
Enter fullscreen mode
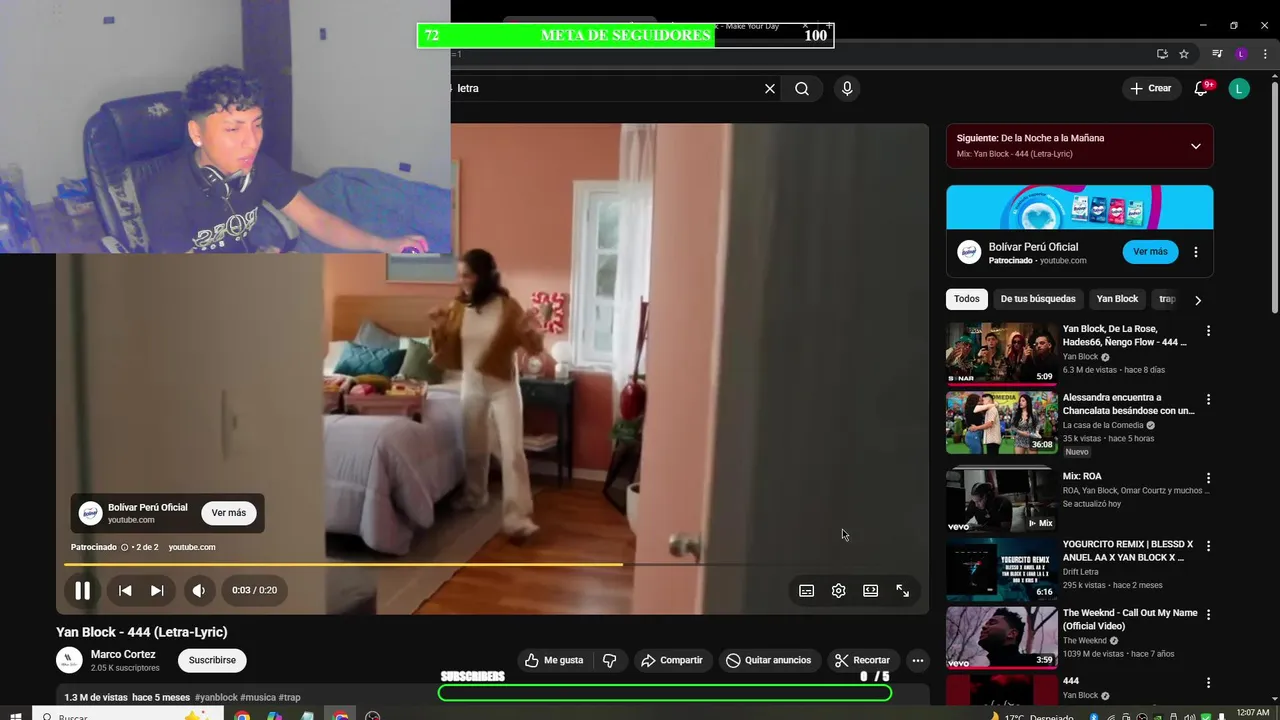[902, 590]
